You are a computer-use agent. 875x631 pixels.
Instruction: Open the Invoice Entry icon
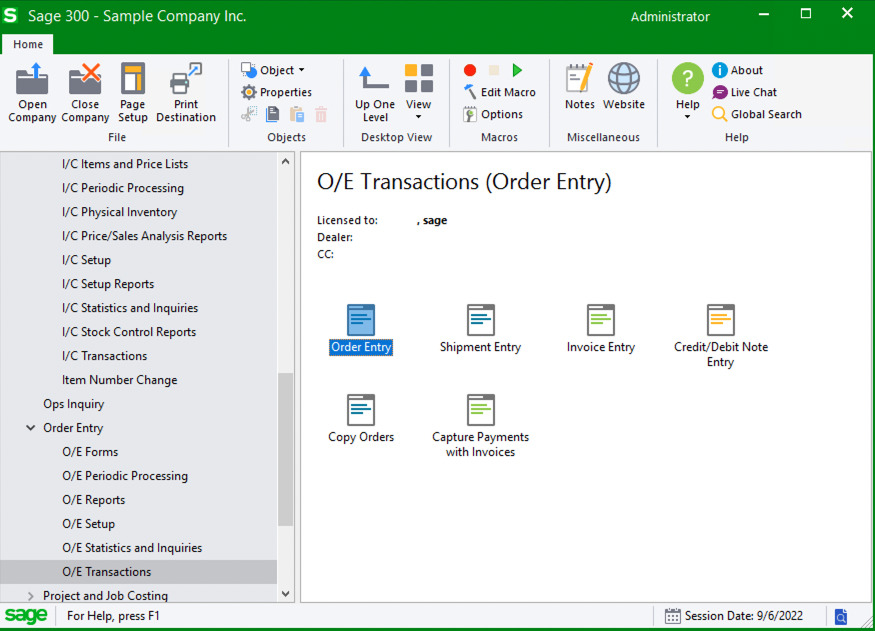pyautogui.click(x=600, y=321)
